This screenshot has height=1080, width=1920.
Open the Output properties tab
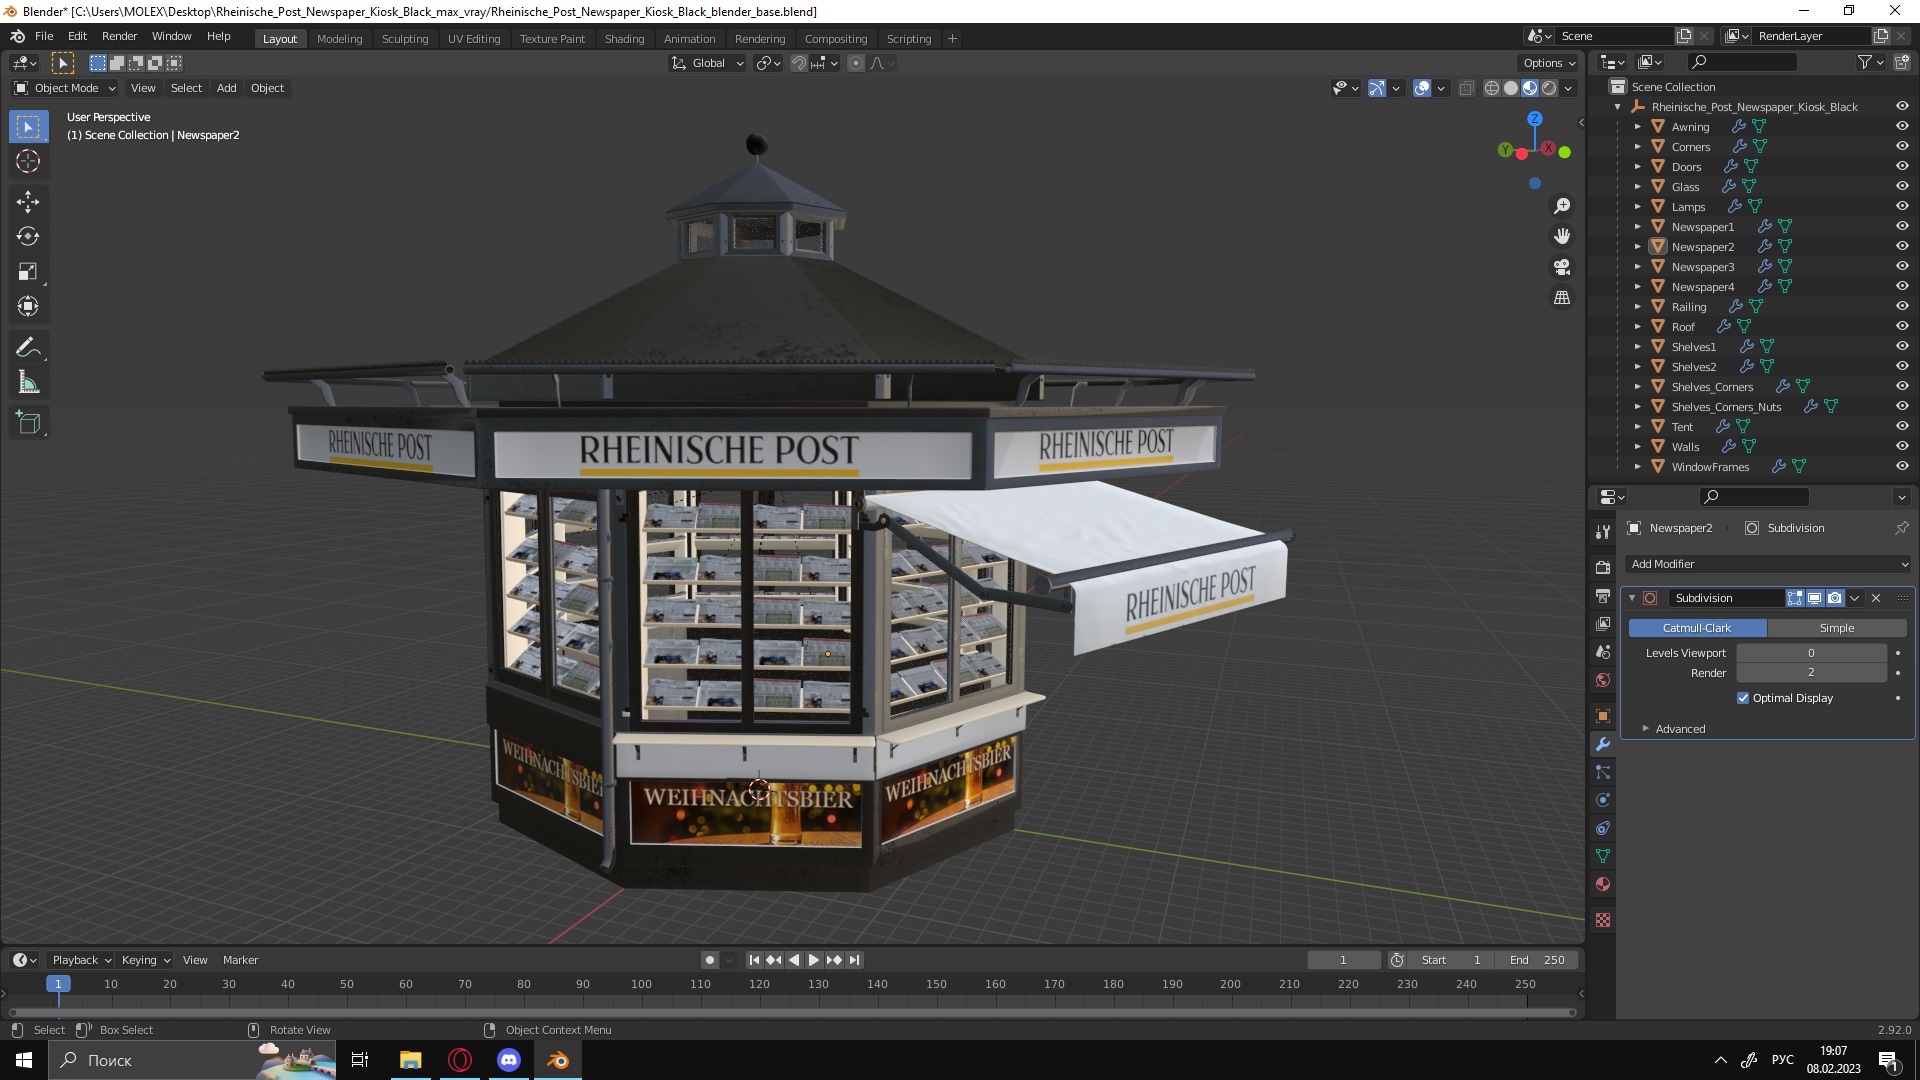click(1603, 596)
